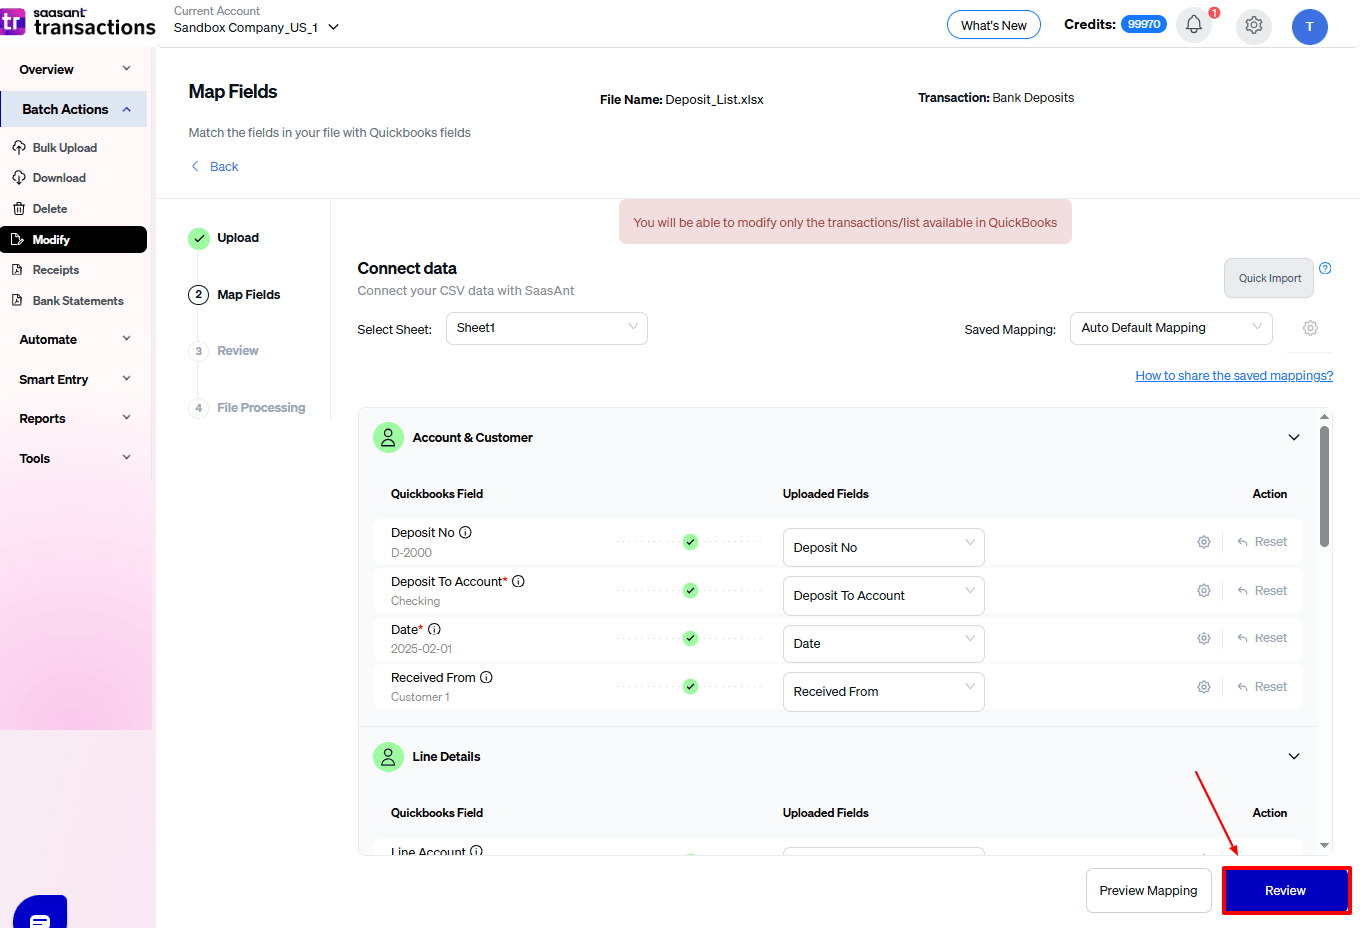Click the gear icon beside Saved Mapping
The width and height of the screenshot is (1360, 928).
[1310, 328]
